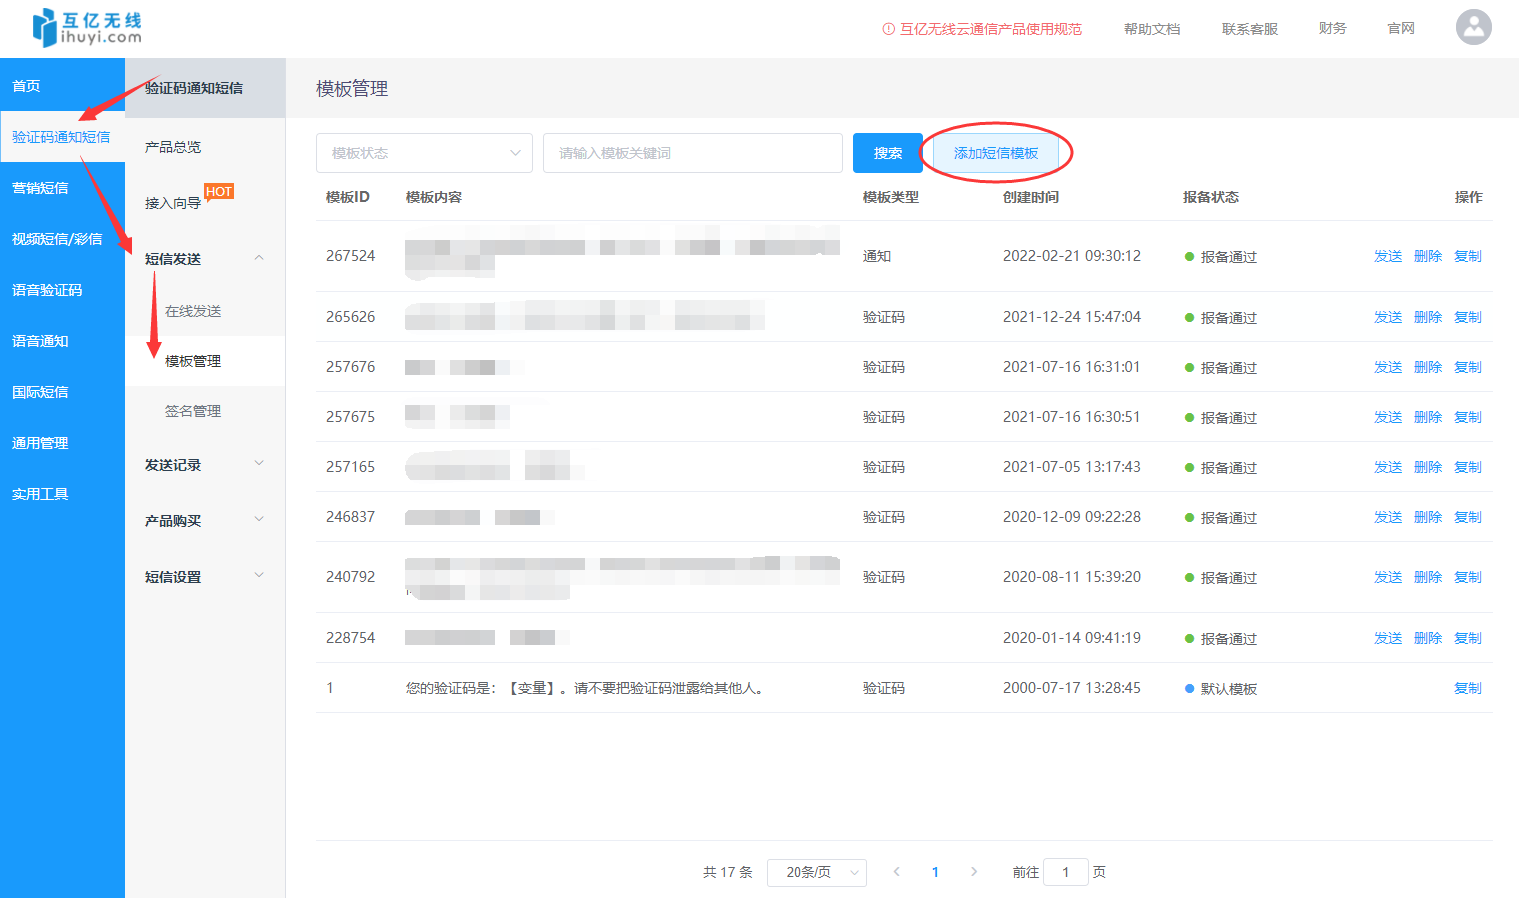The image size is (1519, 898).
Task: Open the 模板状态 dropdown
Action: pos(423,153)
